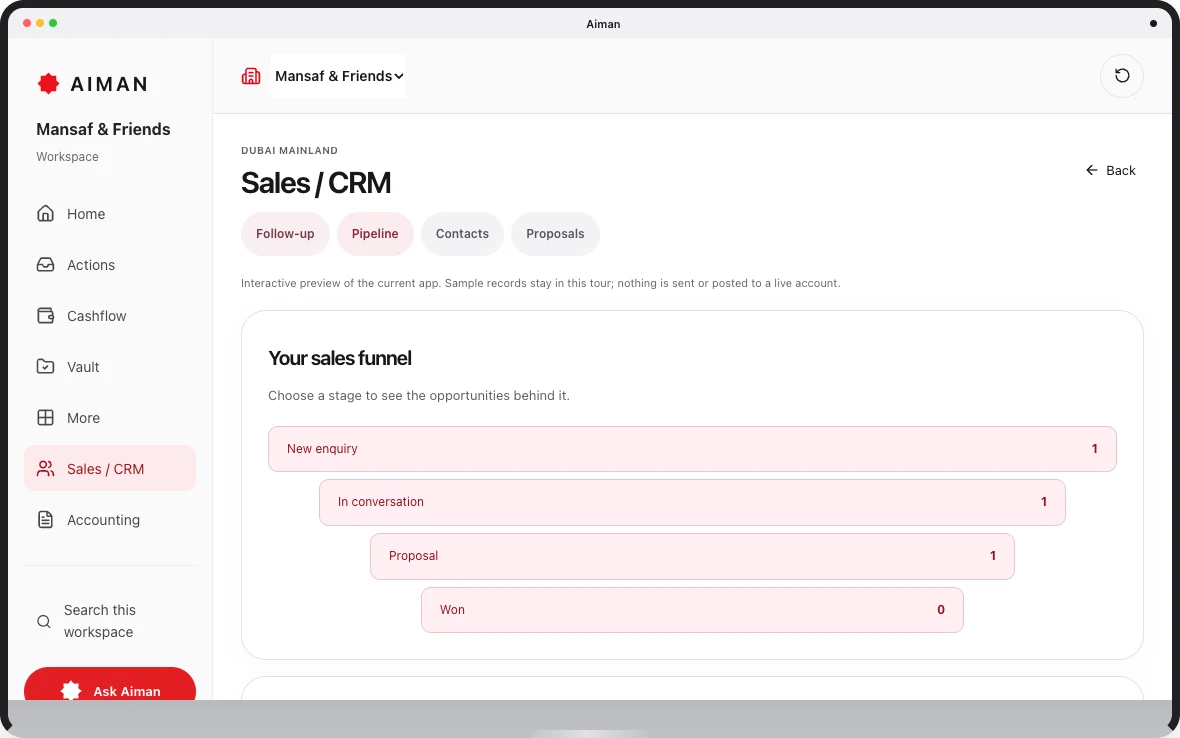Viewport: 1180px width, 738px height.
Task: Click the Cashflow wallet icon
Action: (x=45, y=316)
